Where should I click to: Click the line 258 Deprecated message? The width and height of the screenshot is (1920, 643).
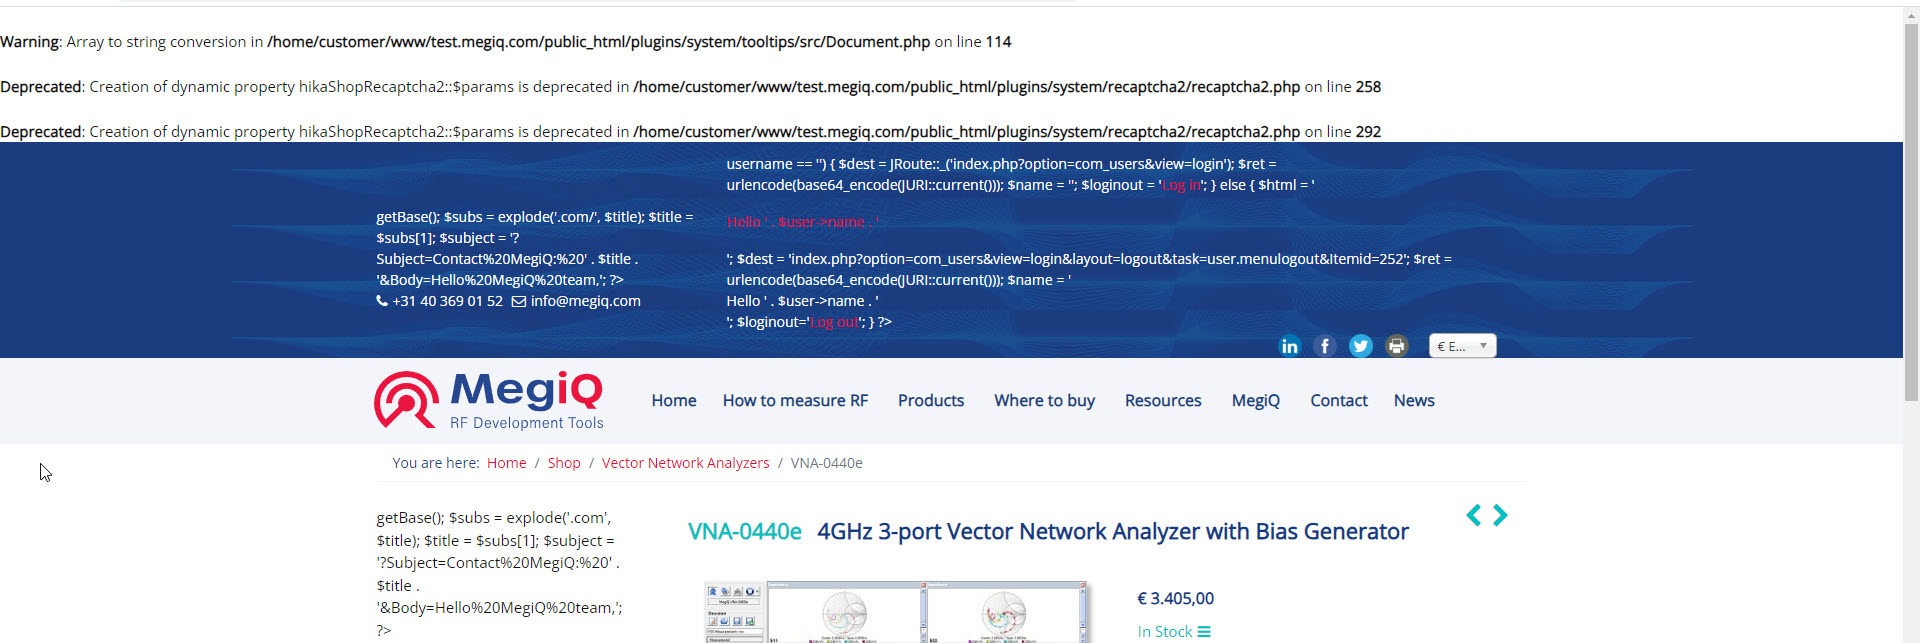point(690,87)
